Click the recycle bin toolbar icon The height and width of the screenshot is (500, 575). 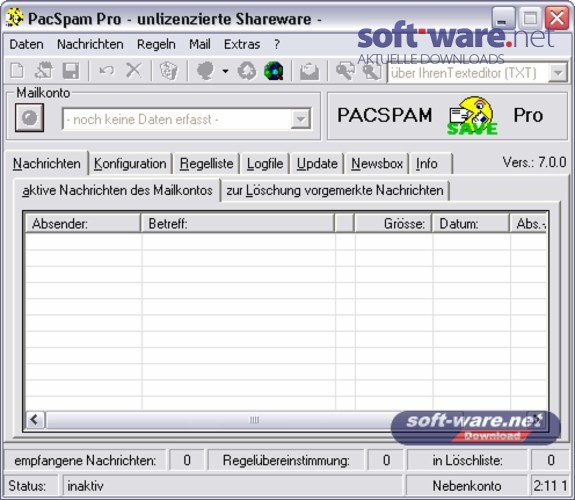coord(169,70)
